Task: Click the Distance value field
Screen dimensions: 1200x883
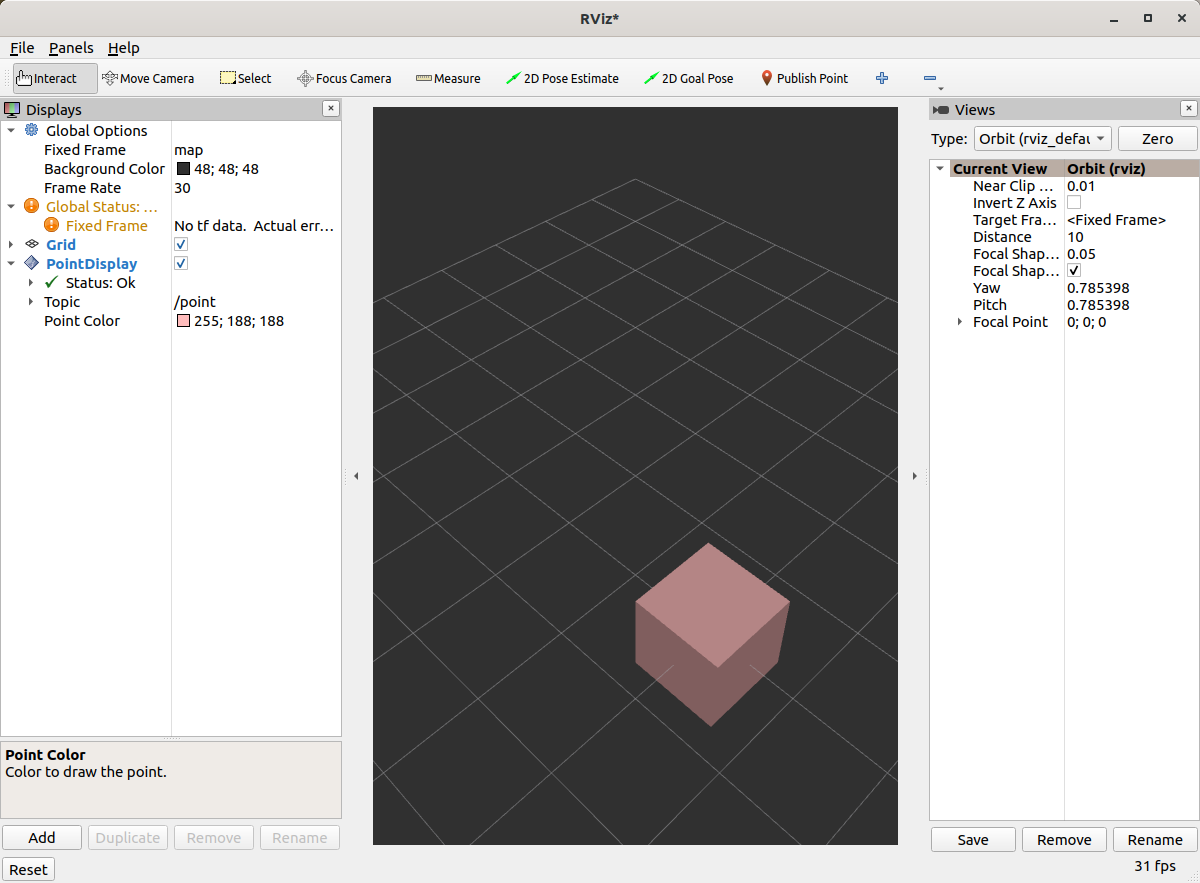Action: point(1100,236)
